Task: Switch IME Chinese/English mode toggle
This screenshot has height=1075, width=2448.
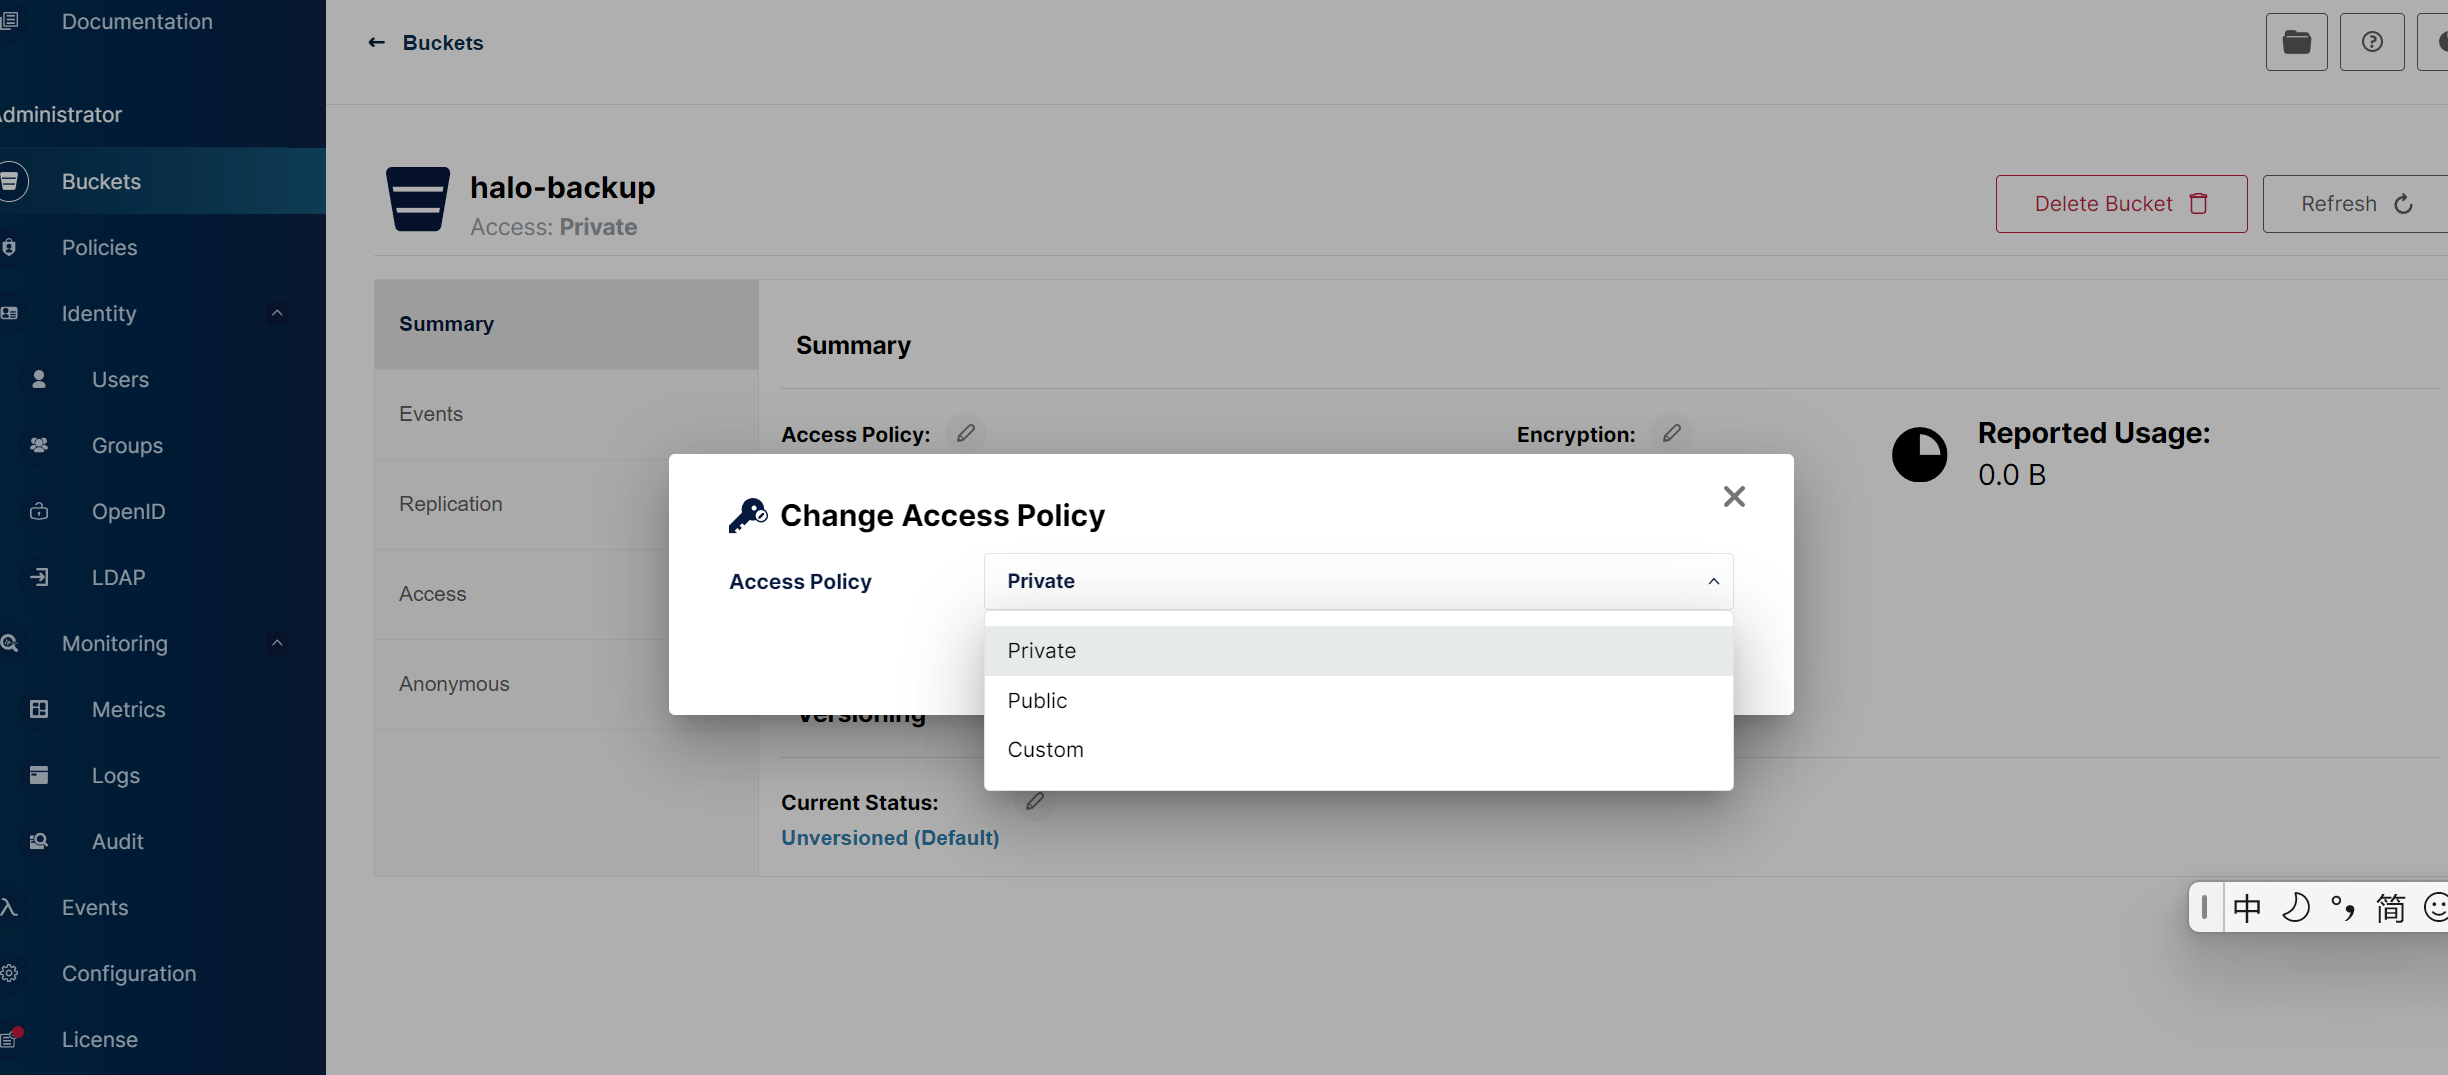Action: [2247, 908]
